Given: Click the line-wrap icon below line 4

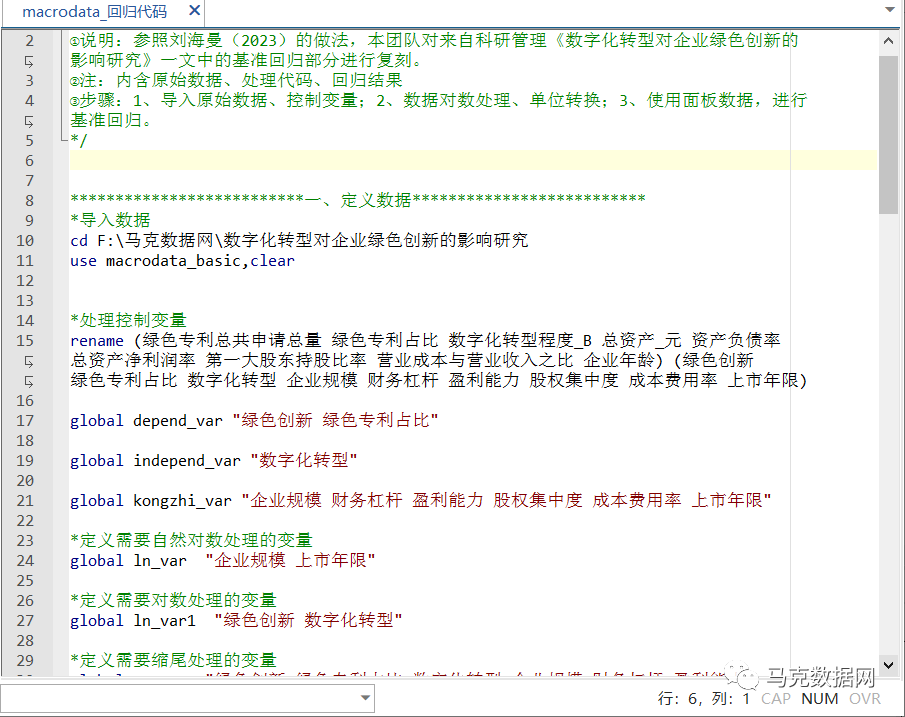Looking at the screenshot, I should point(29,121).
